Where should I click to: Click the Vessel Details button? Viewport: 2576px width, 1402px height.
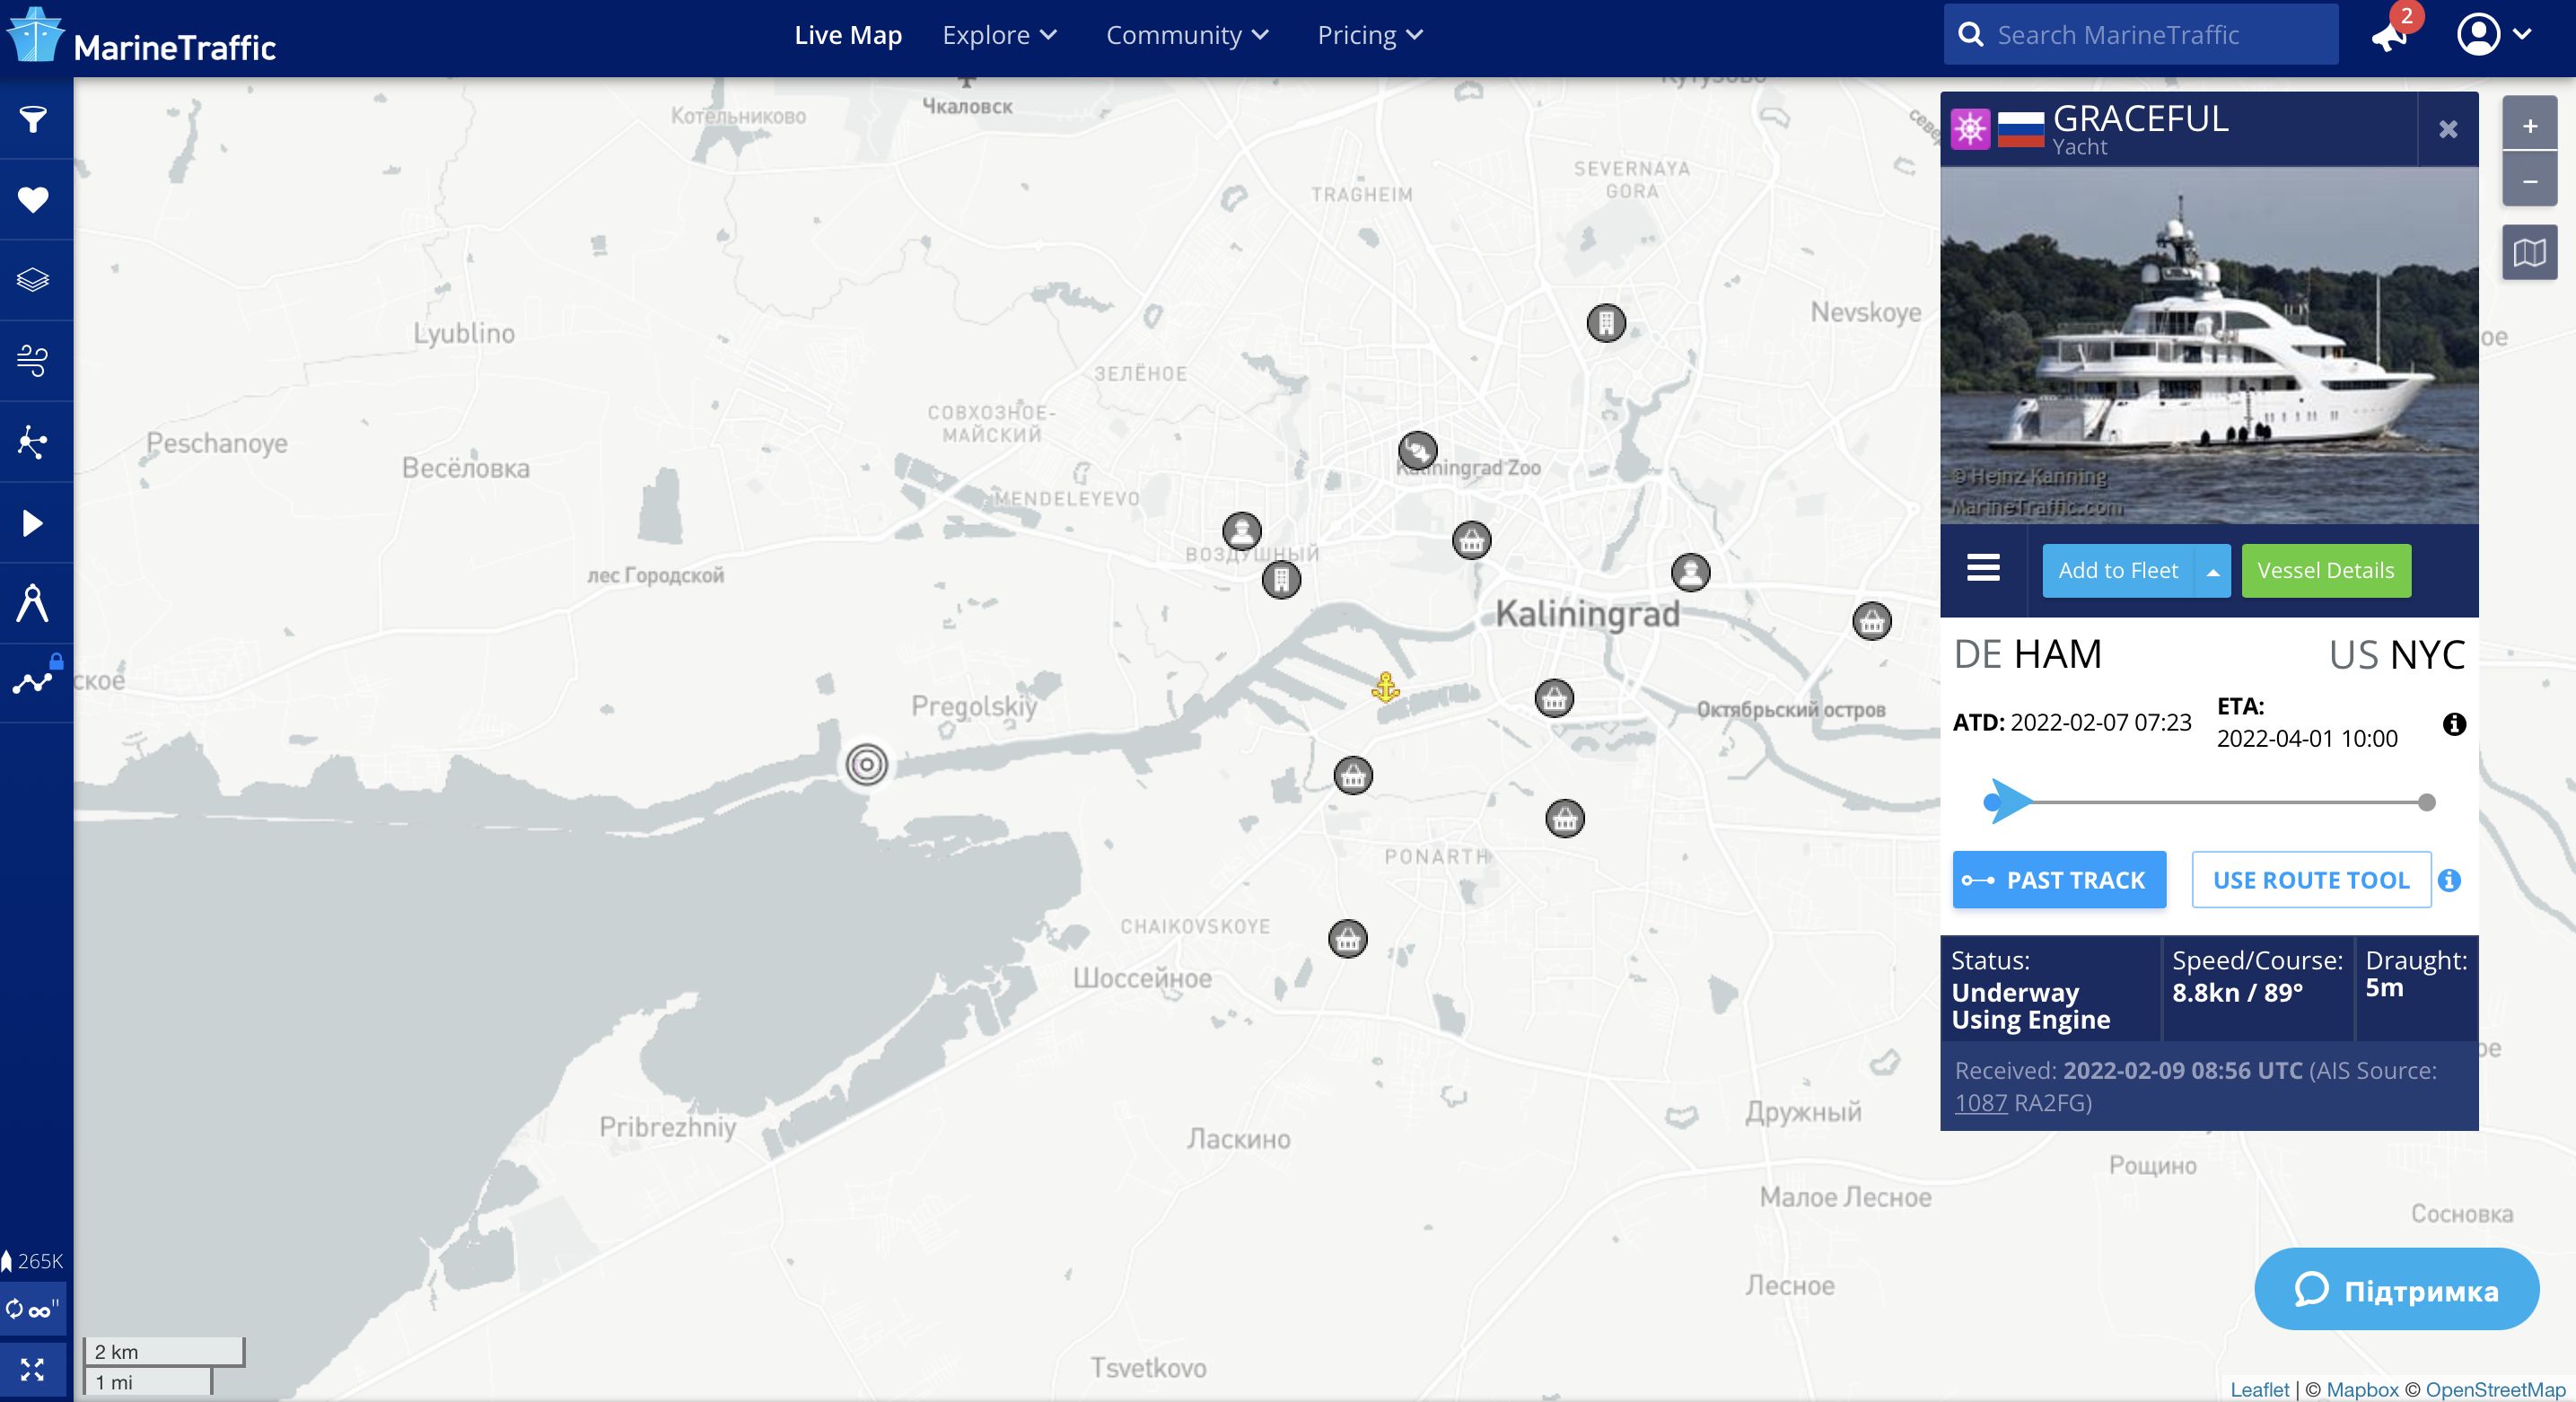click(2325, 571)
